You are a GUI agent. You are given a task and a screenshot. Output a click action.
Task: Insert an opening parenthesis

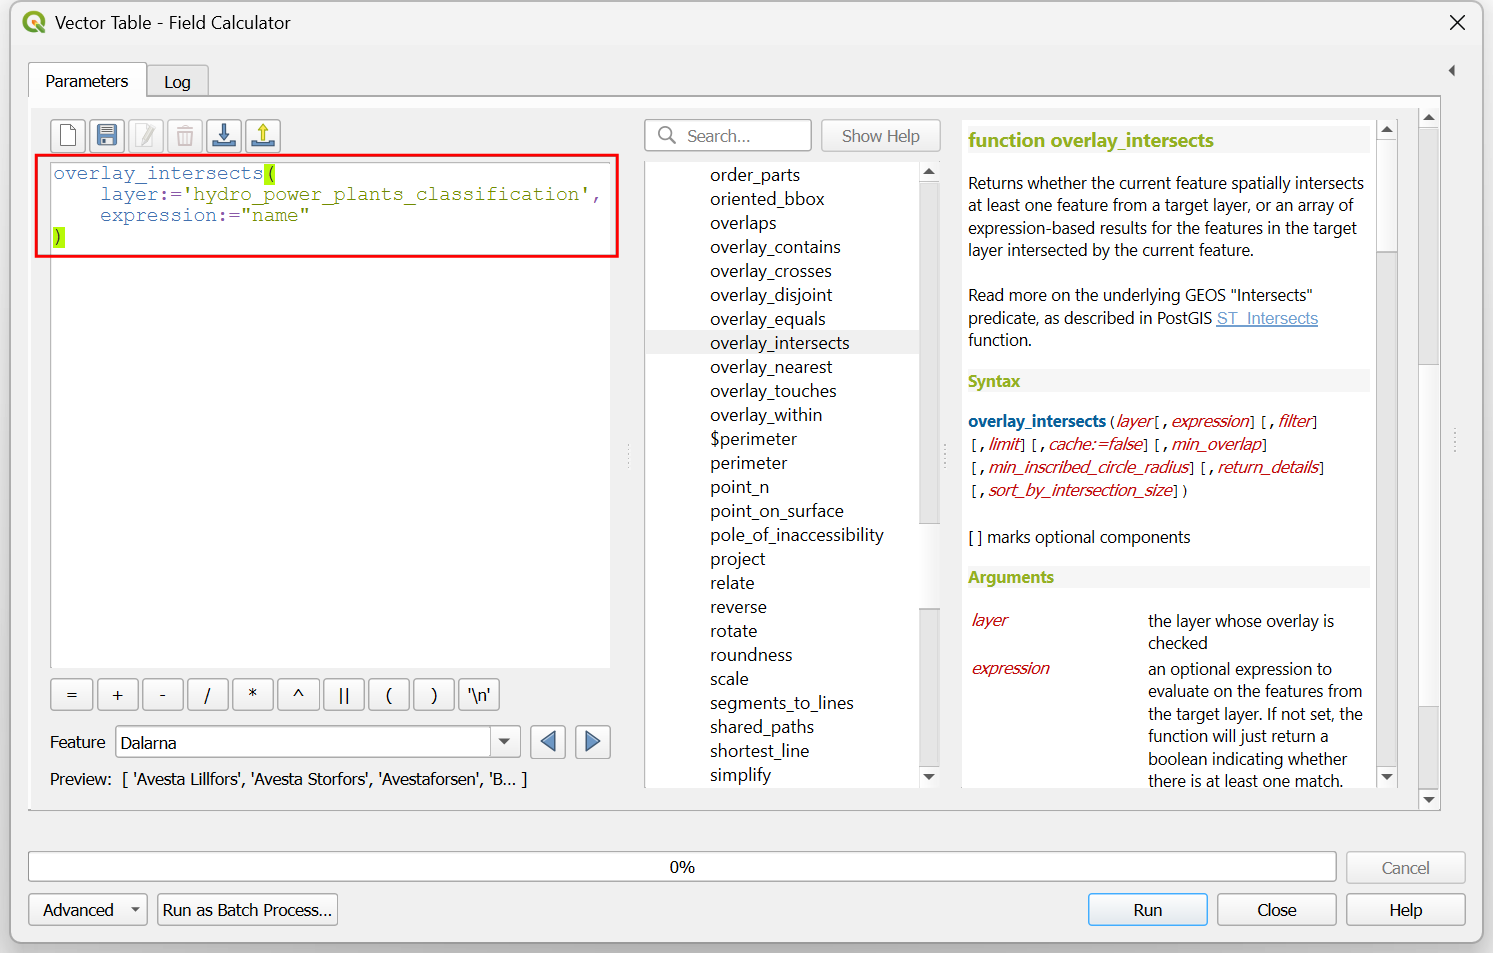389,695
